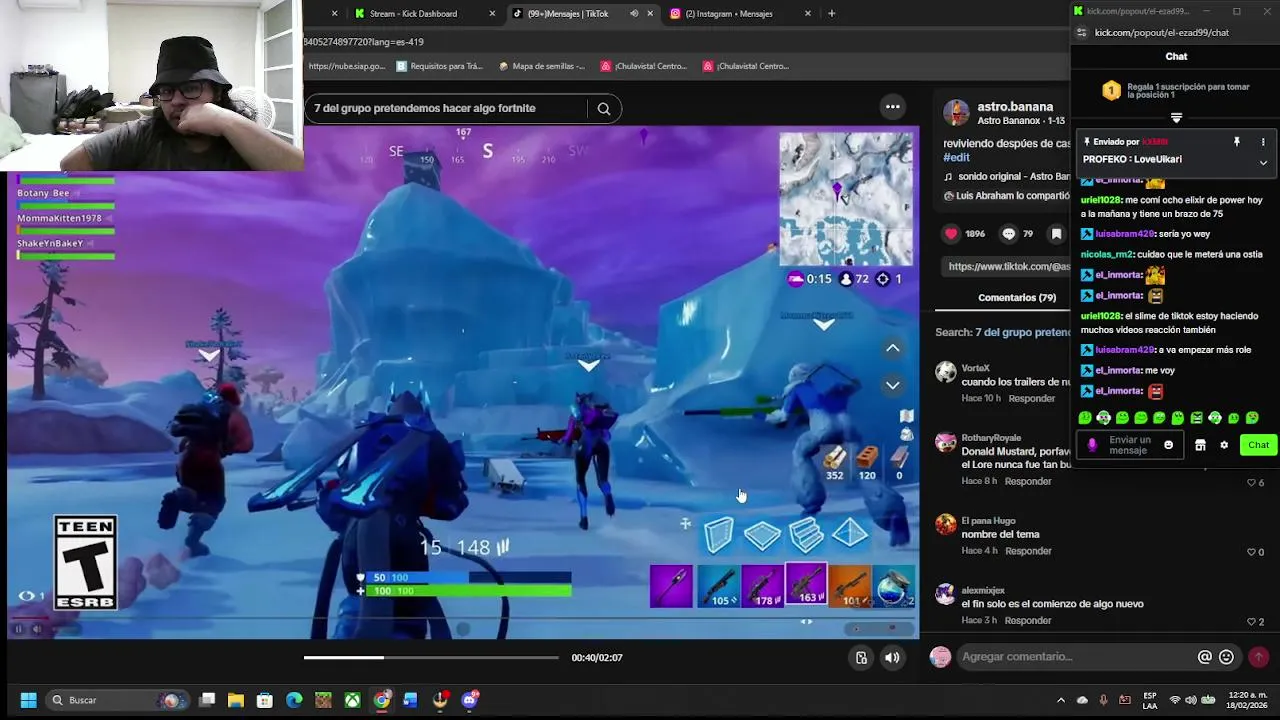Open the emoji picker in the TikTok comment box
The image size is (1280, 720).
tap(1227, 657)
